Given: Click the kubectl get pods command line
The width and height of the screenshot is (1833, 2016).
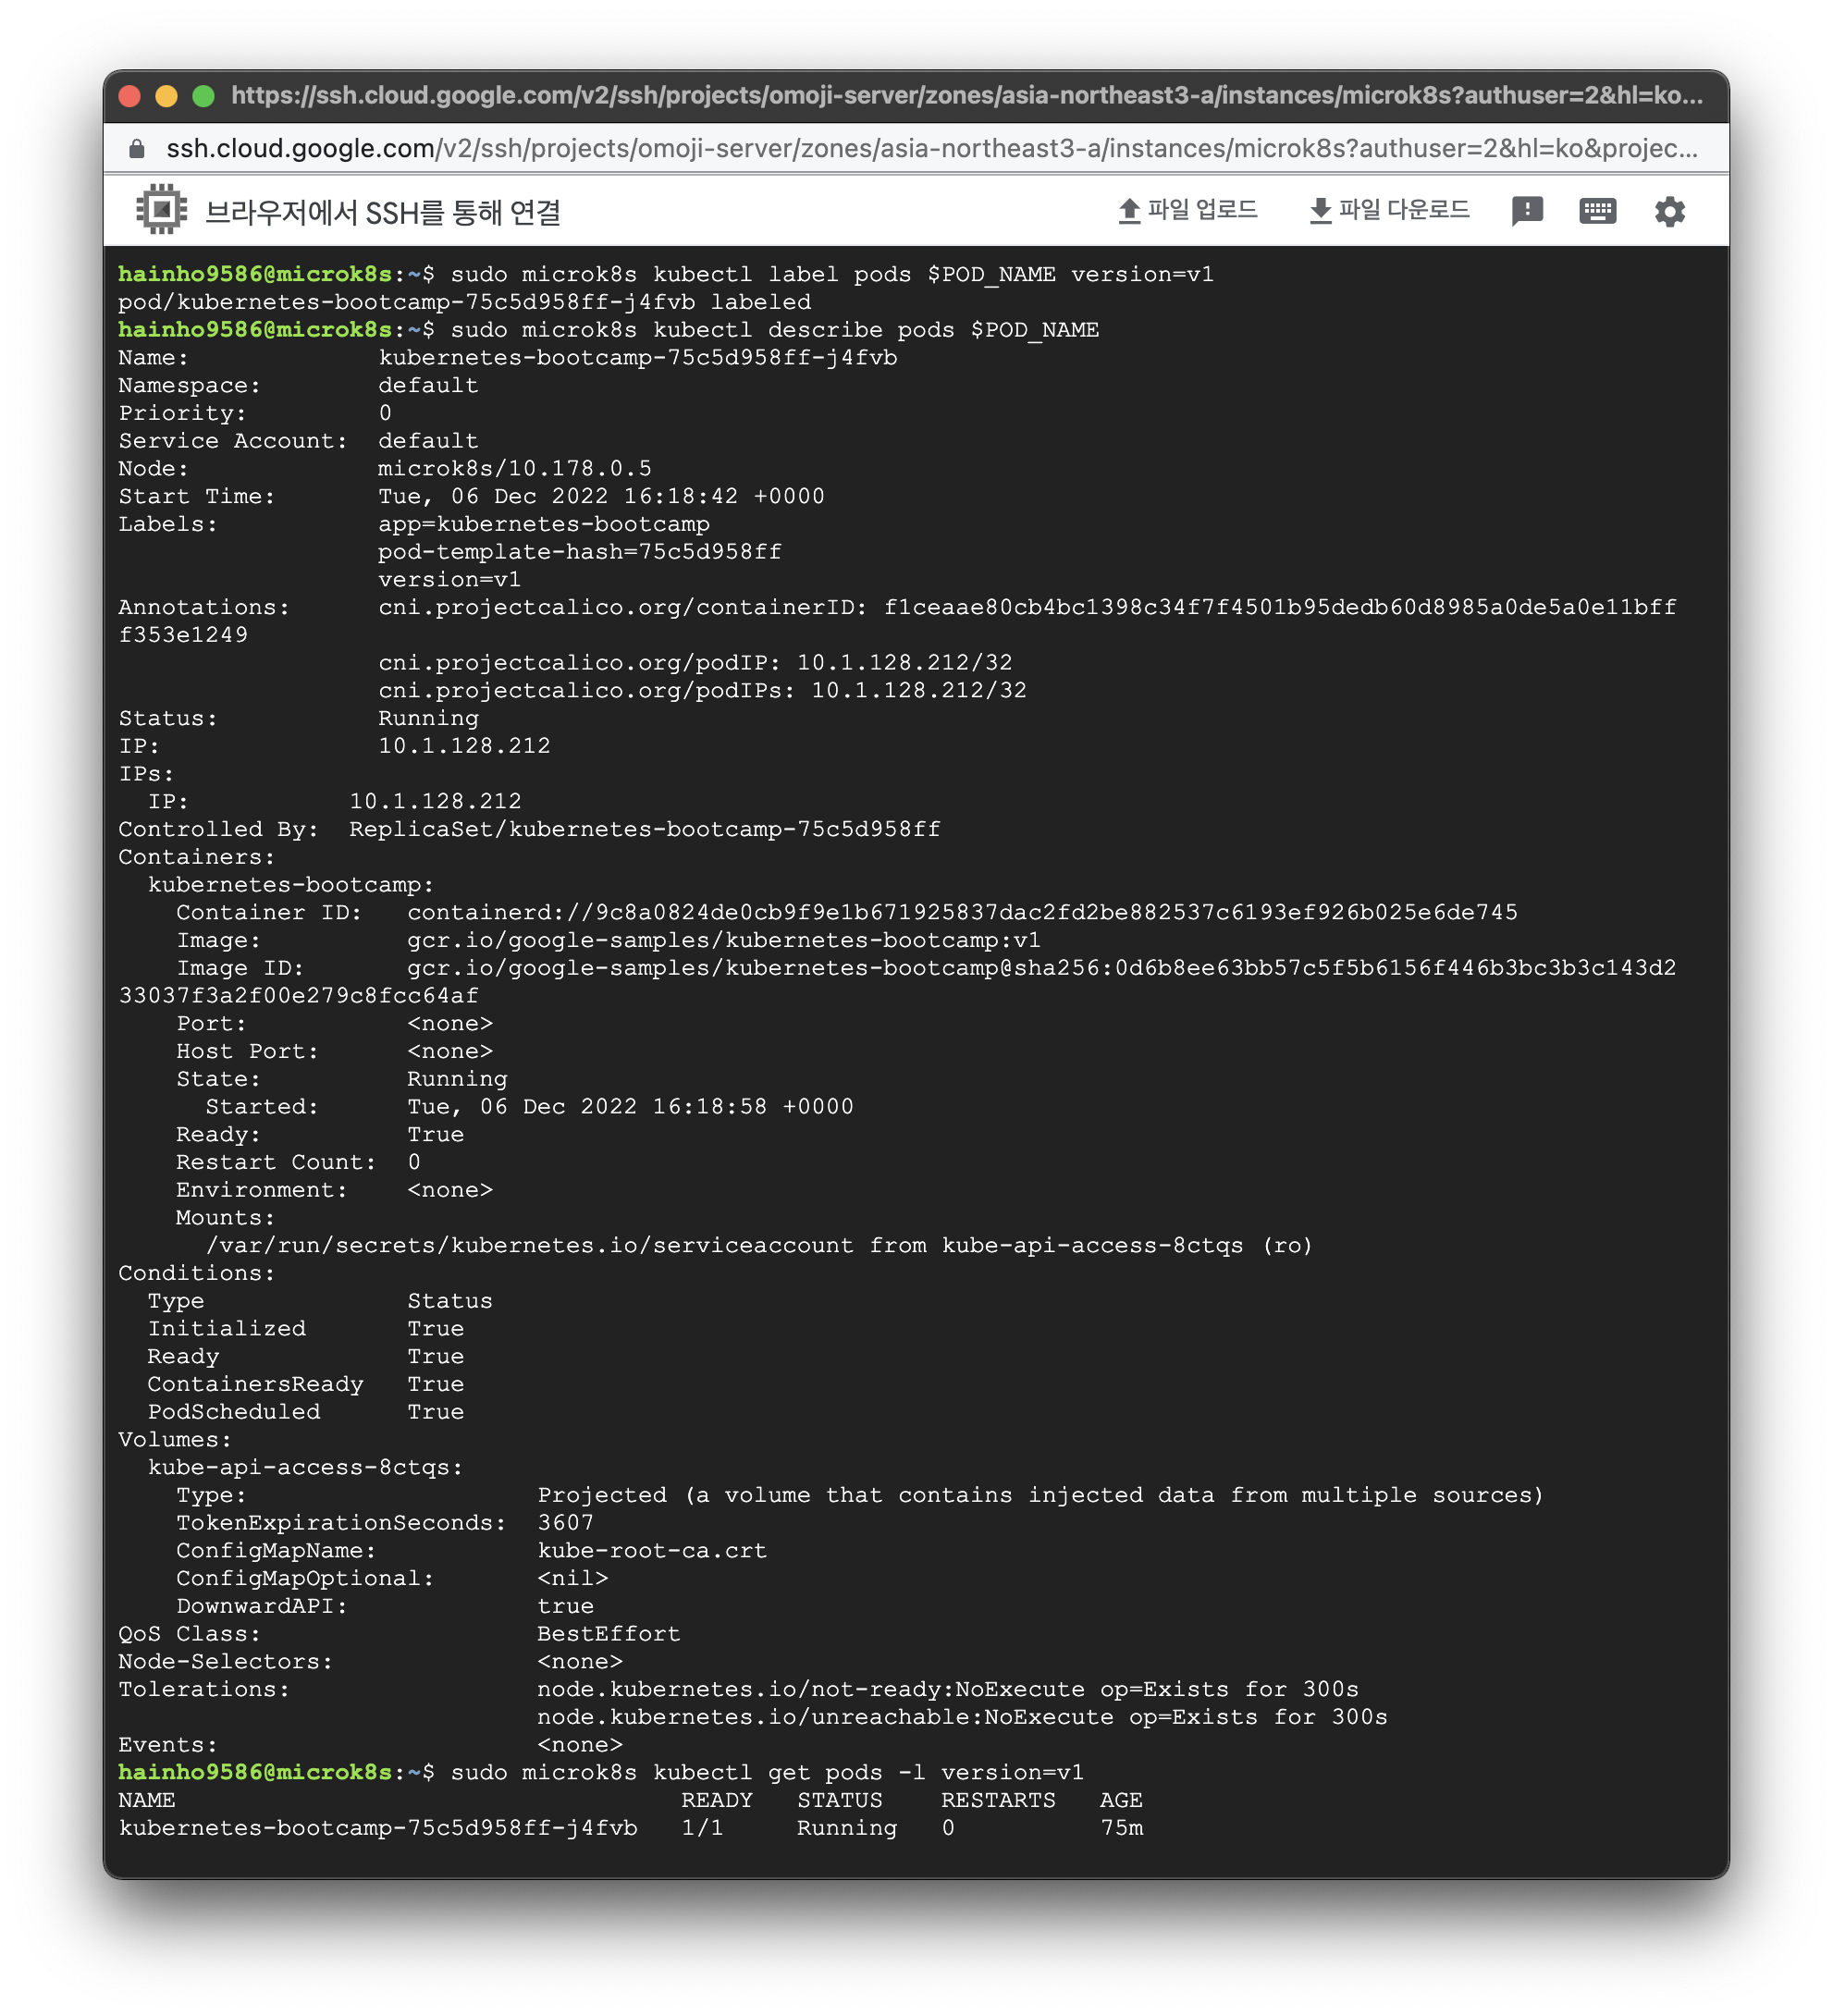Looking at the screenshot, I should click(766, 1772).
